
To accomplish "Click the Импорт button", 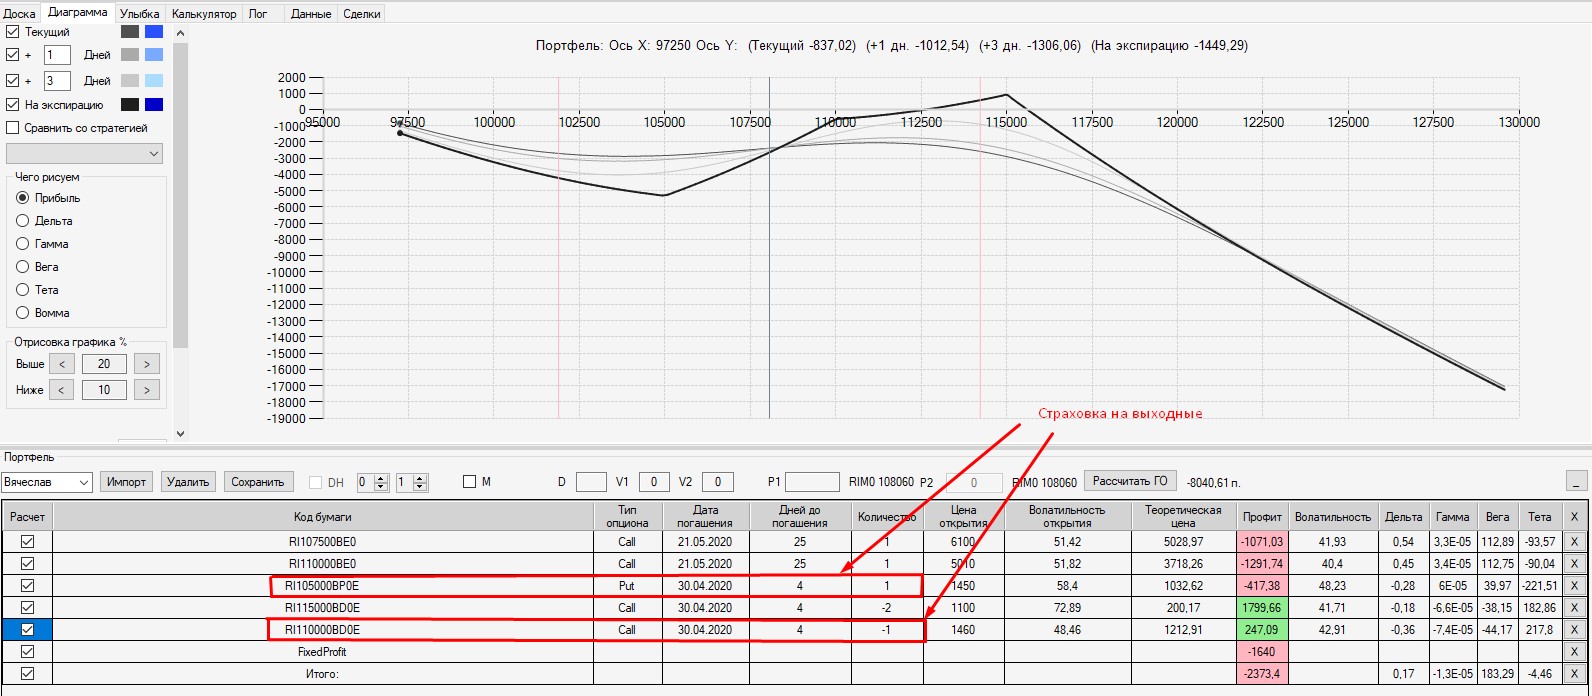I will pyautogui.click(x=127, y=482).
